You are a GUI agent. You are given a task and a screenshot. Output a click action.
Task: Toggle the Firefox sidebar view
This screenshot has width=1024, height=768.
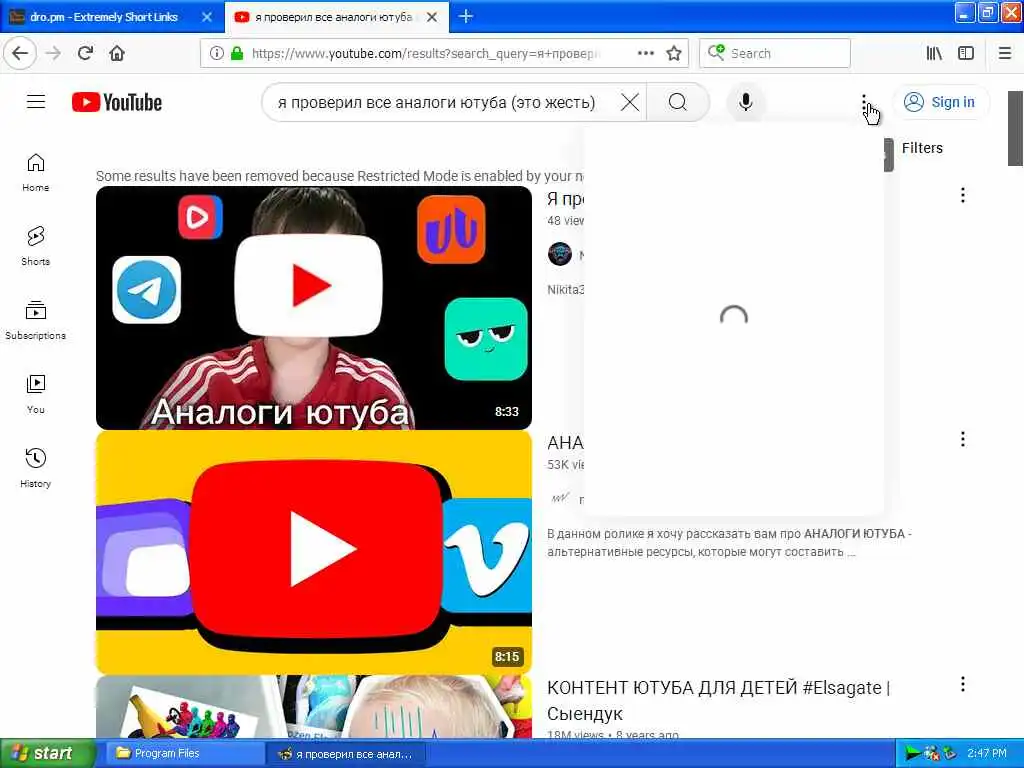(x=966, y=54)
